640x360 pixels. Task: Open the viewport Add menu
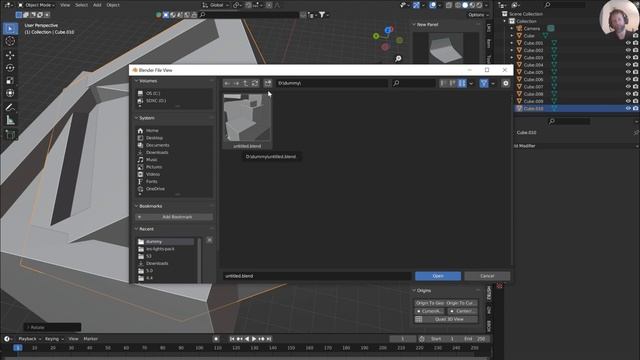(97, 5)
